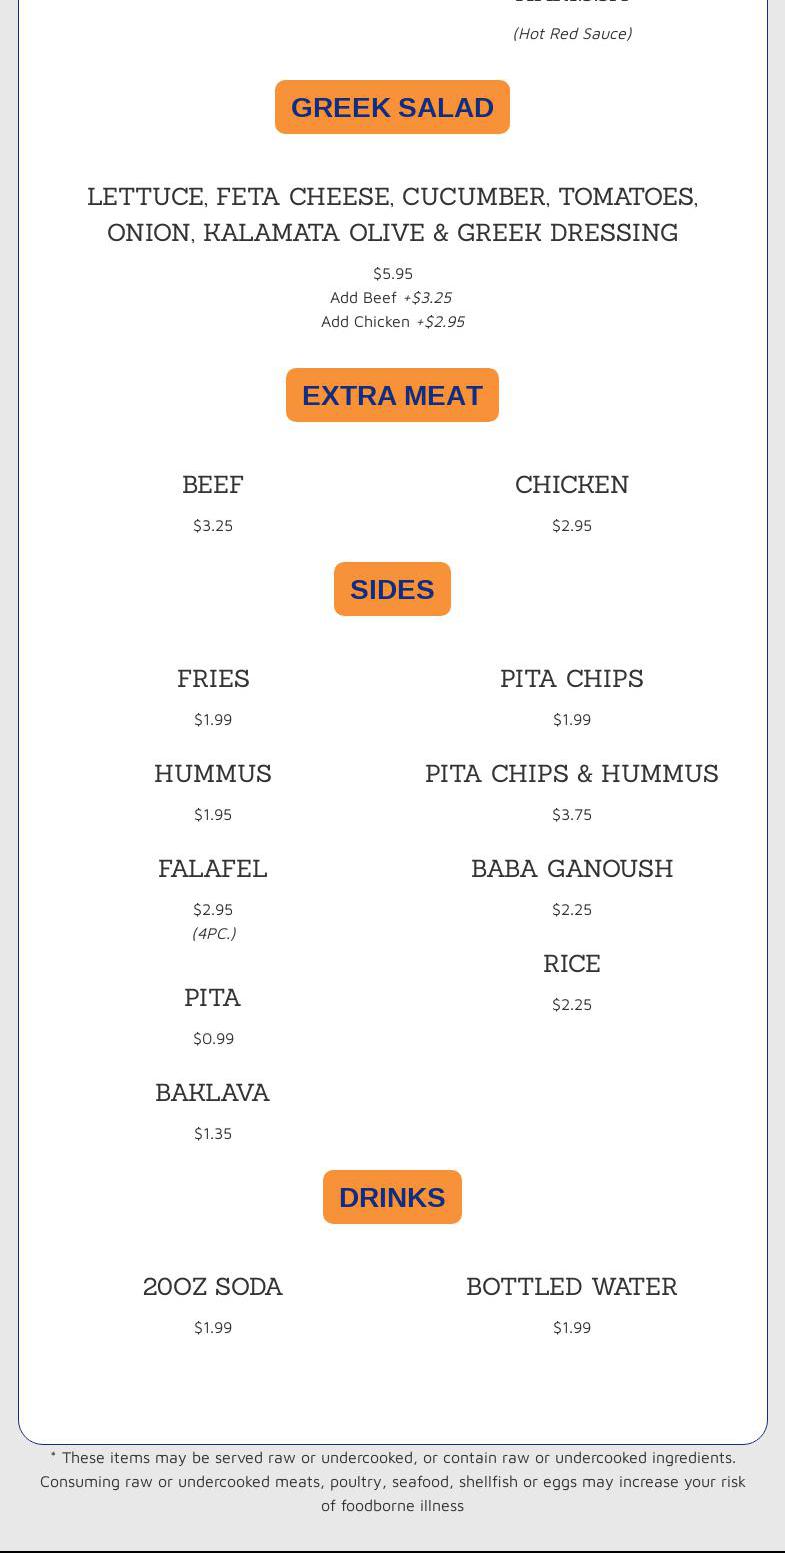Click the Add Beef +$3.25 option
785x1553 pixels.
click(x=391, y=298)
